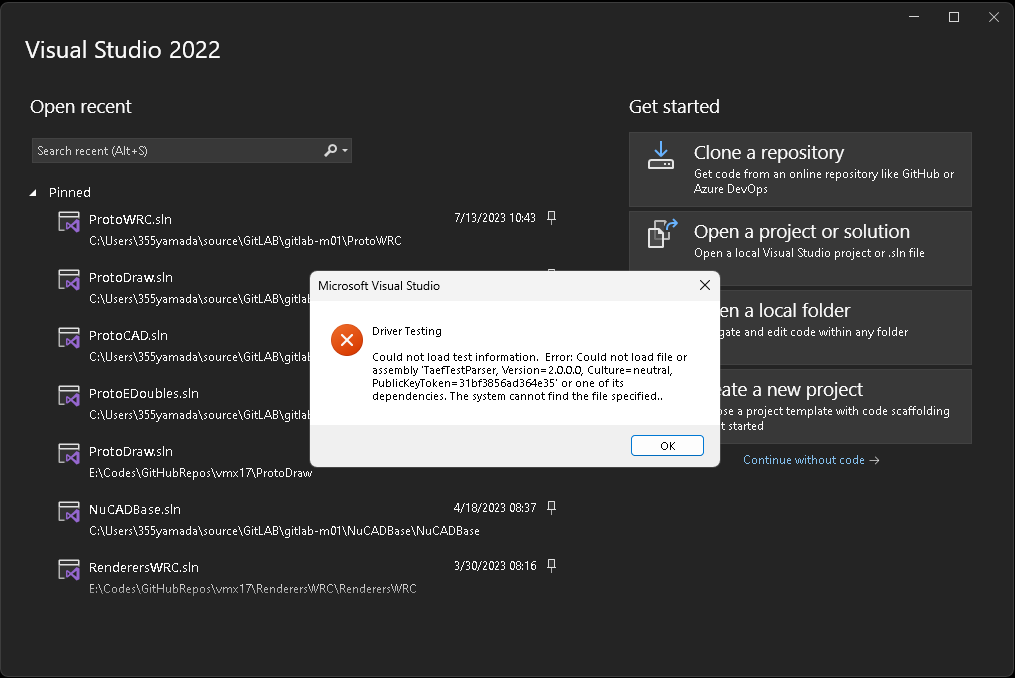Click the ProtoWRC.sln file name
Image resolution: width=1015 pixels, height=678 pixels.
(130, 220)
